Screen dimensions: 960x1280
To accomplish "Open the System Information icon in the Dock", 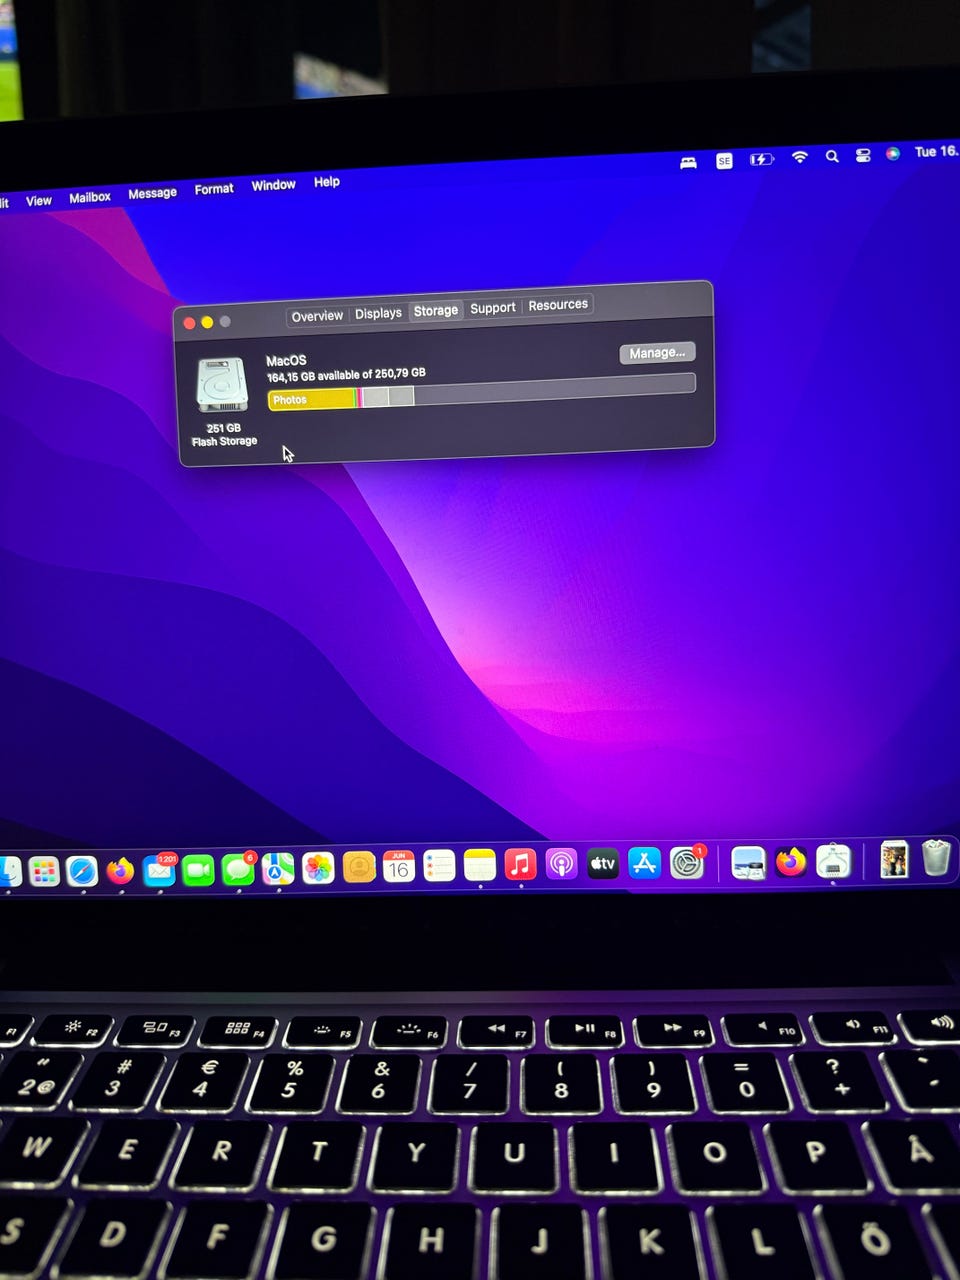I will 833,860.
